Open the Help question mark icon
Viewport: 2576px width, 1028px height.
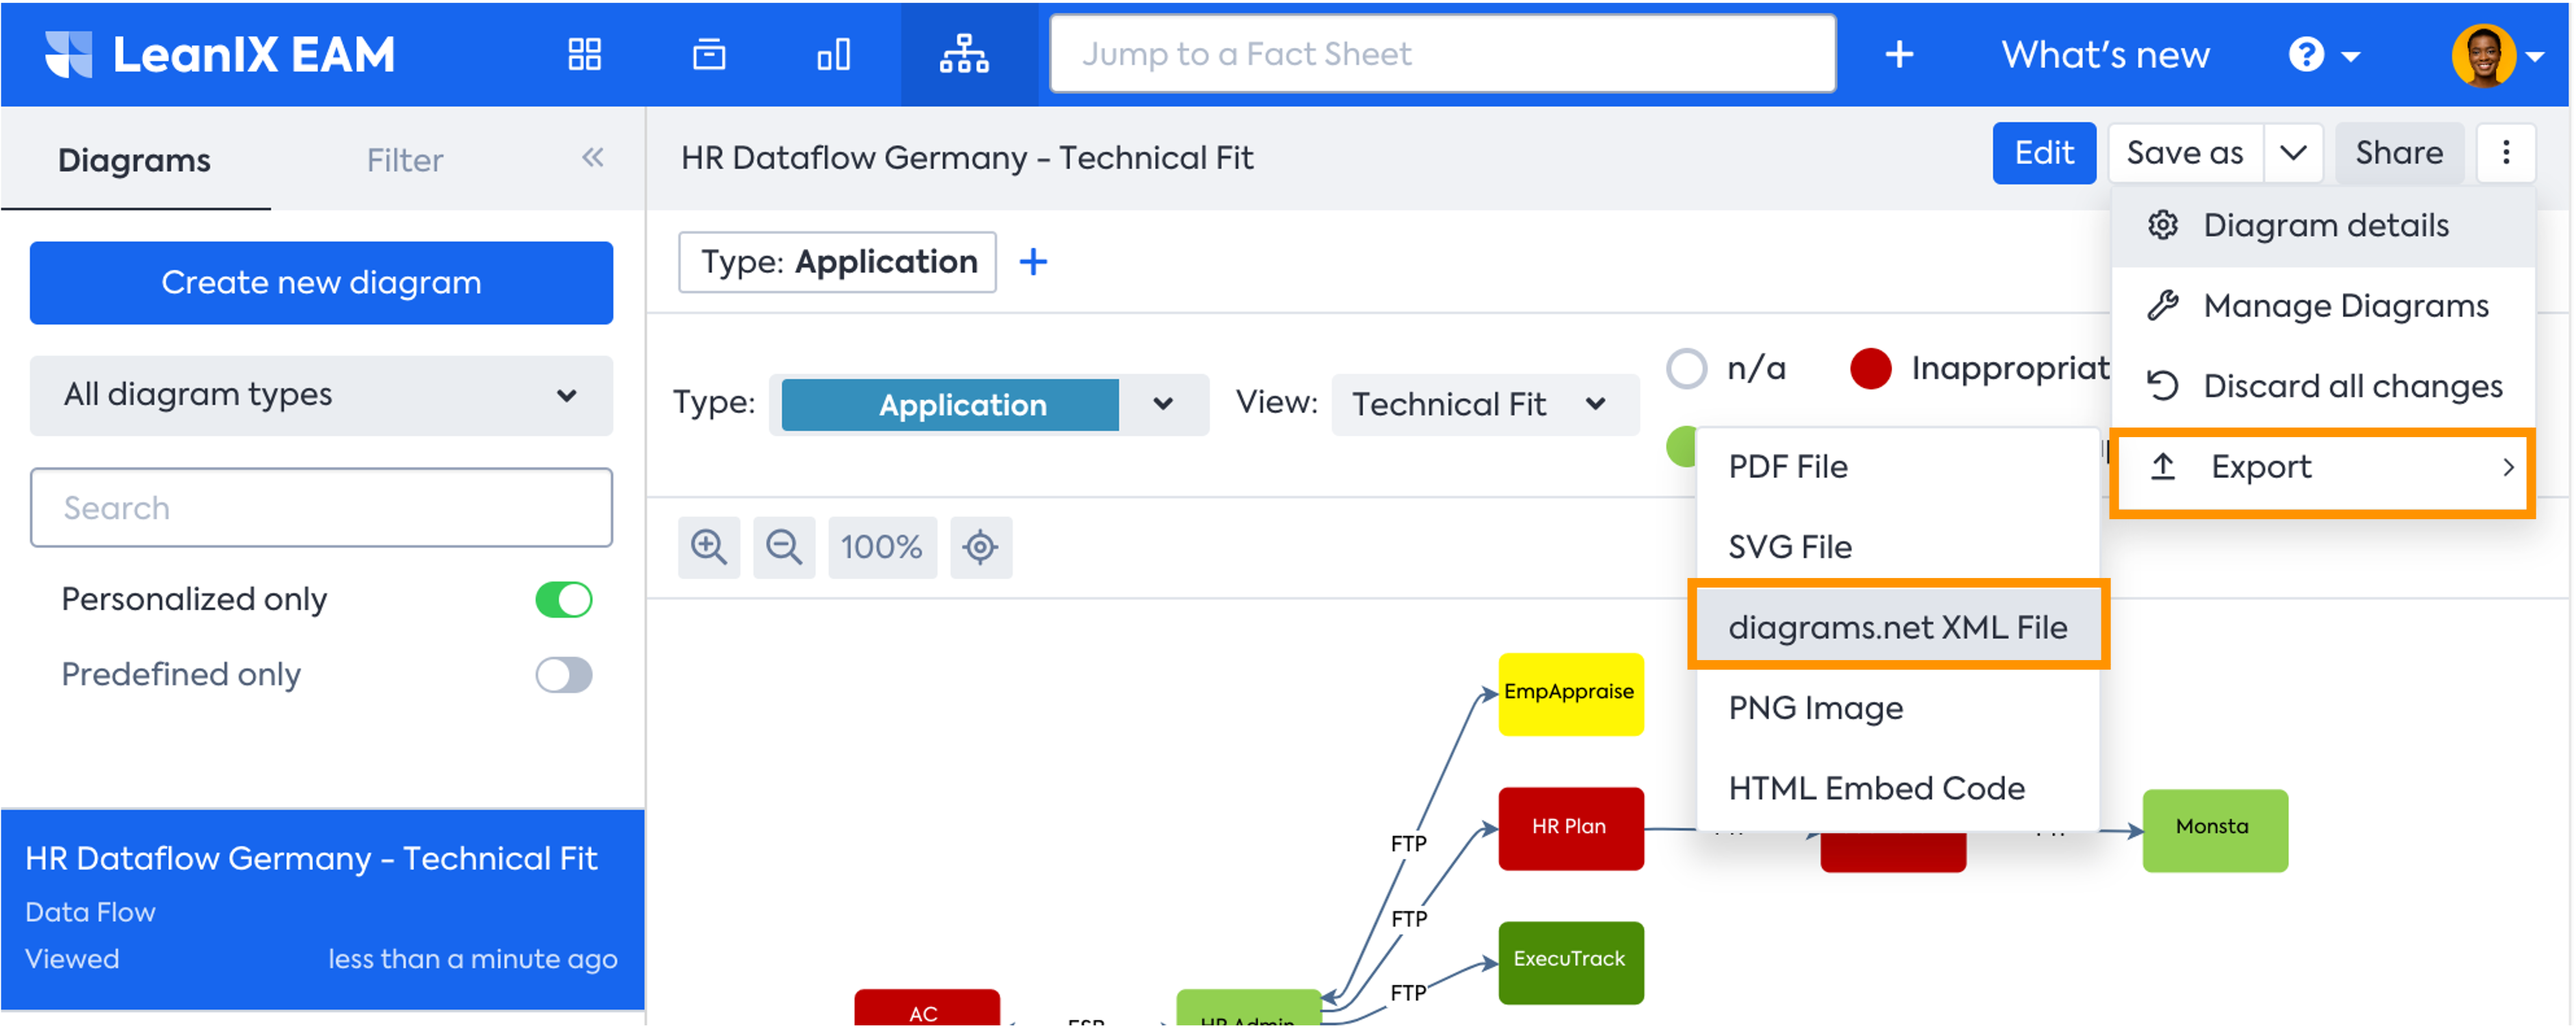(2307, 54)
